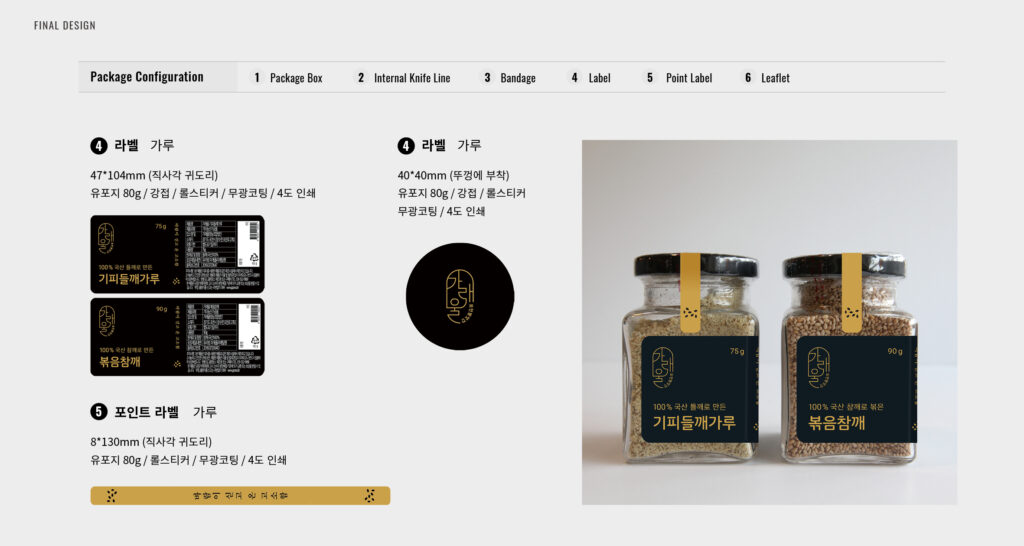Screen dimensions: 1024x546
Task: Click the yellow point label strip
Action: coord(240,496)
